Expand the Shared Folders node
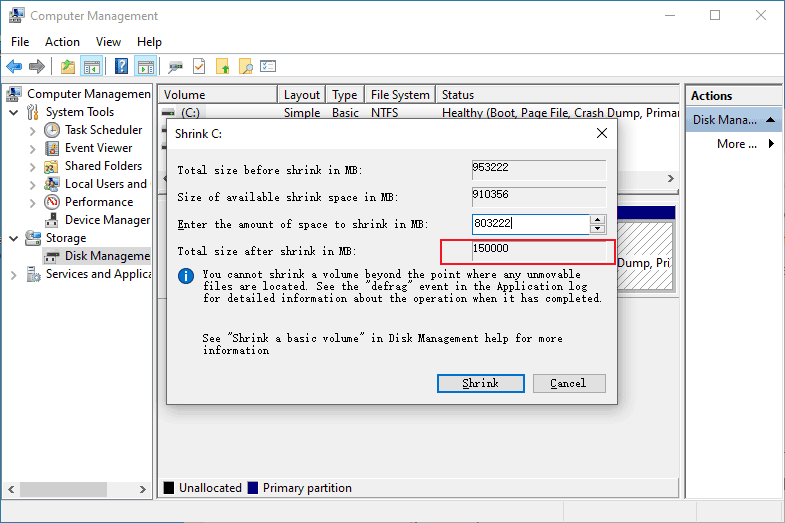Viewport: 785px width, 523px height. pyautogui.click(x=33, y=167)
